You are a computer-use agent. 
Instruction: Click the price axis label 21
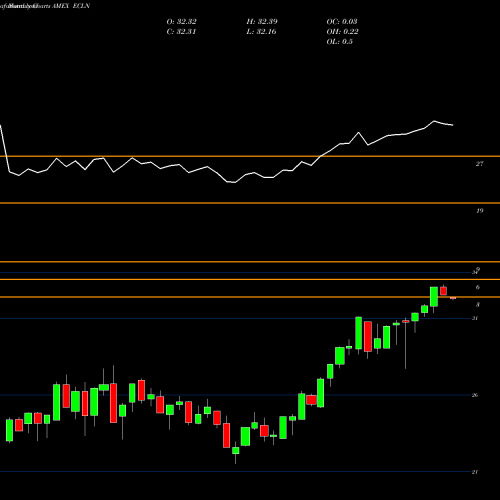tap(475, 472)
